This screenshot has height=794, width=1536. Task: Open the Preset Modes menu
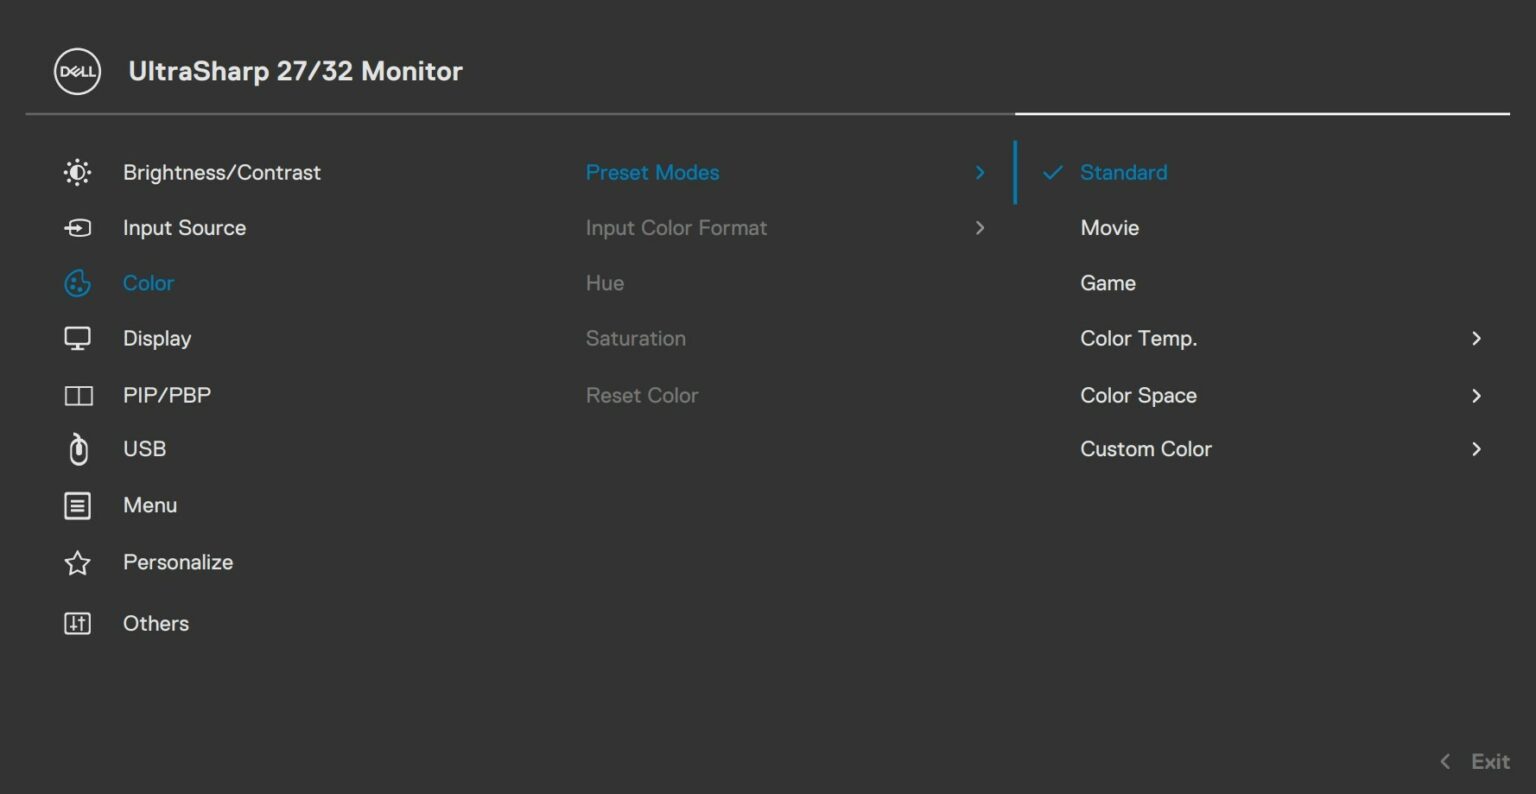point(652,172)
